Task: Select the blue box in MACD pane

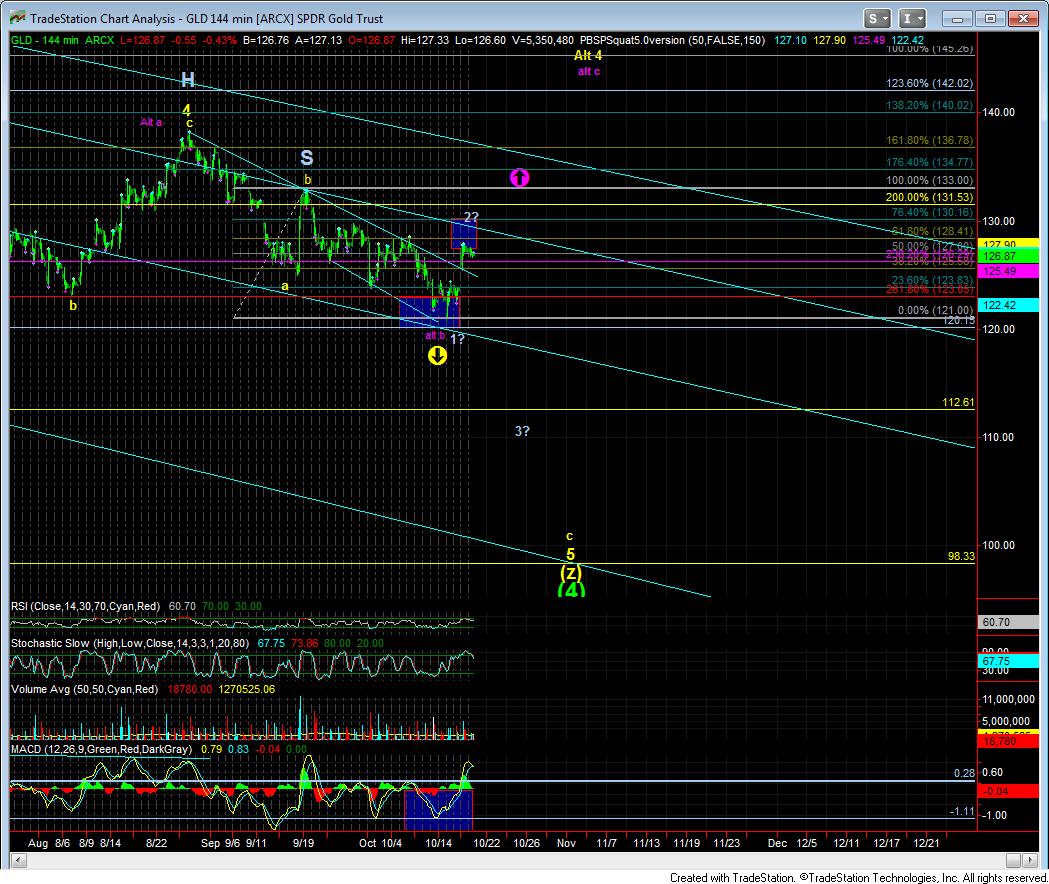Action: point(439,810)
